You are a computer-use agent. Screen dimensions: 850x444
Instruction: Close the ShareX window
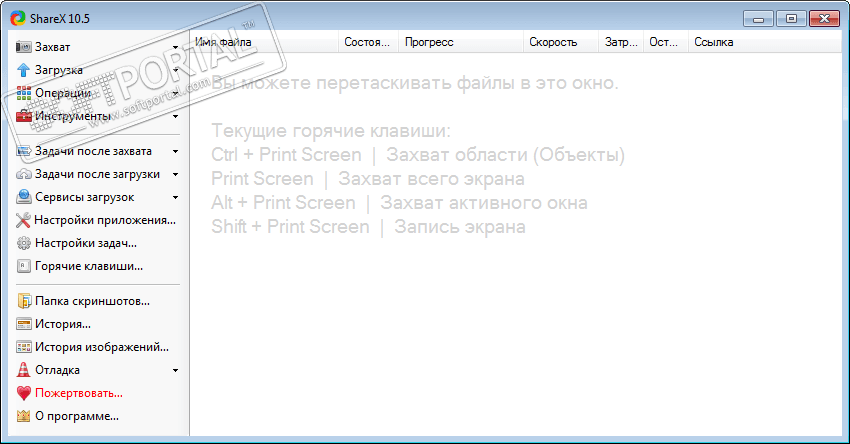pyautogui.click(x=825, y=19)
